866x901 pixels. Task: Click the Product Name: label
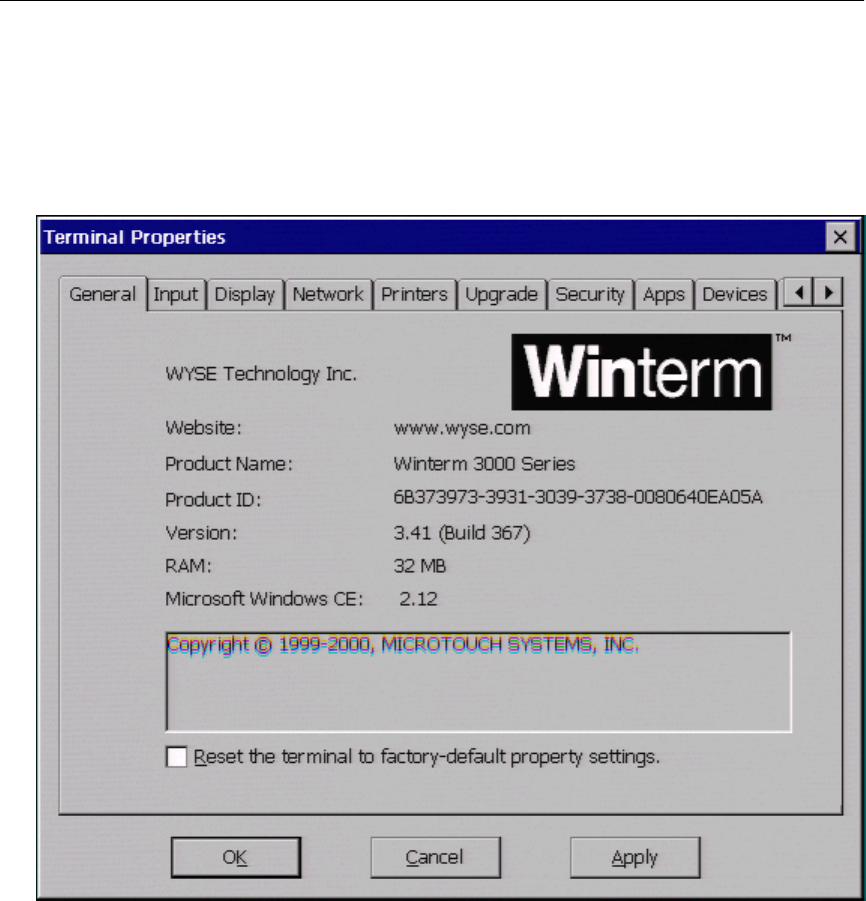pos(229,464)
